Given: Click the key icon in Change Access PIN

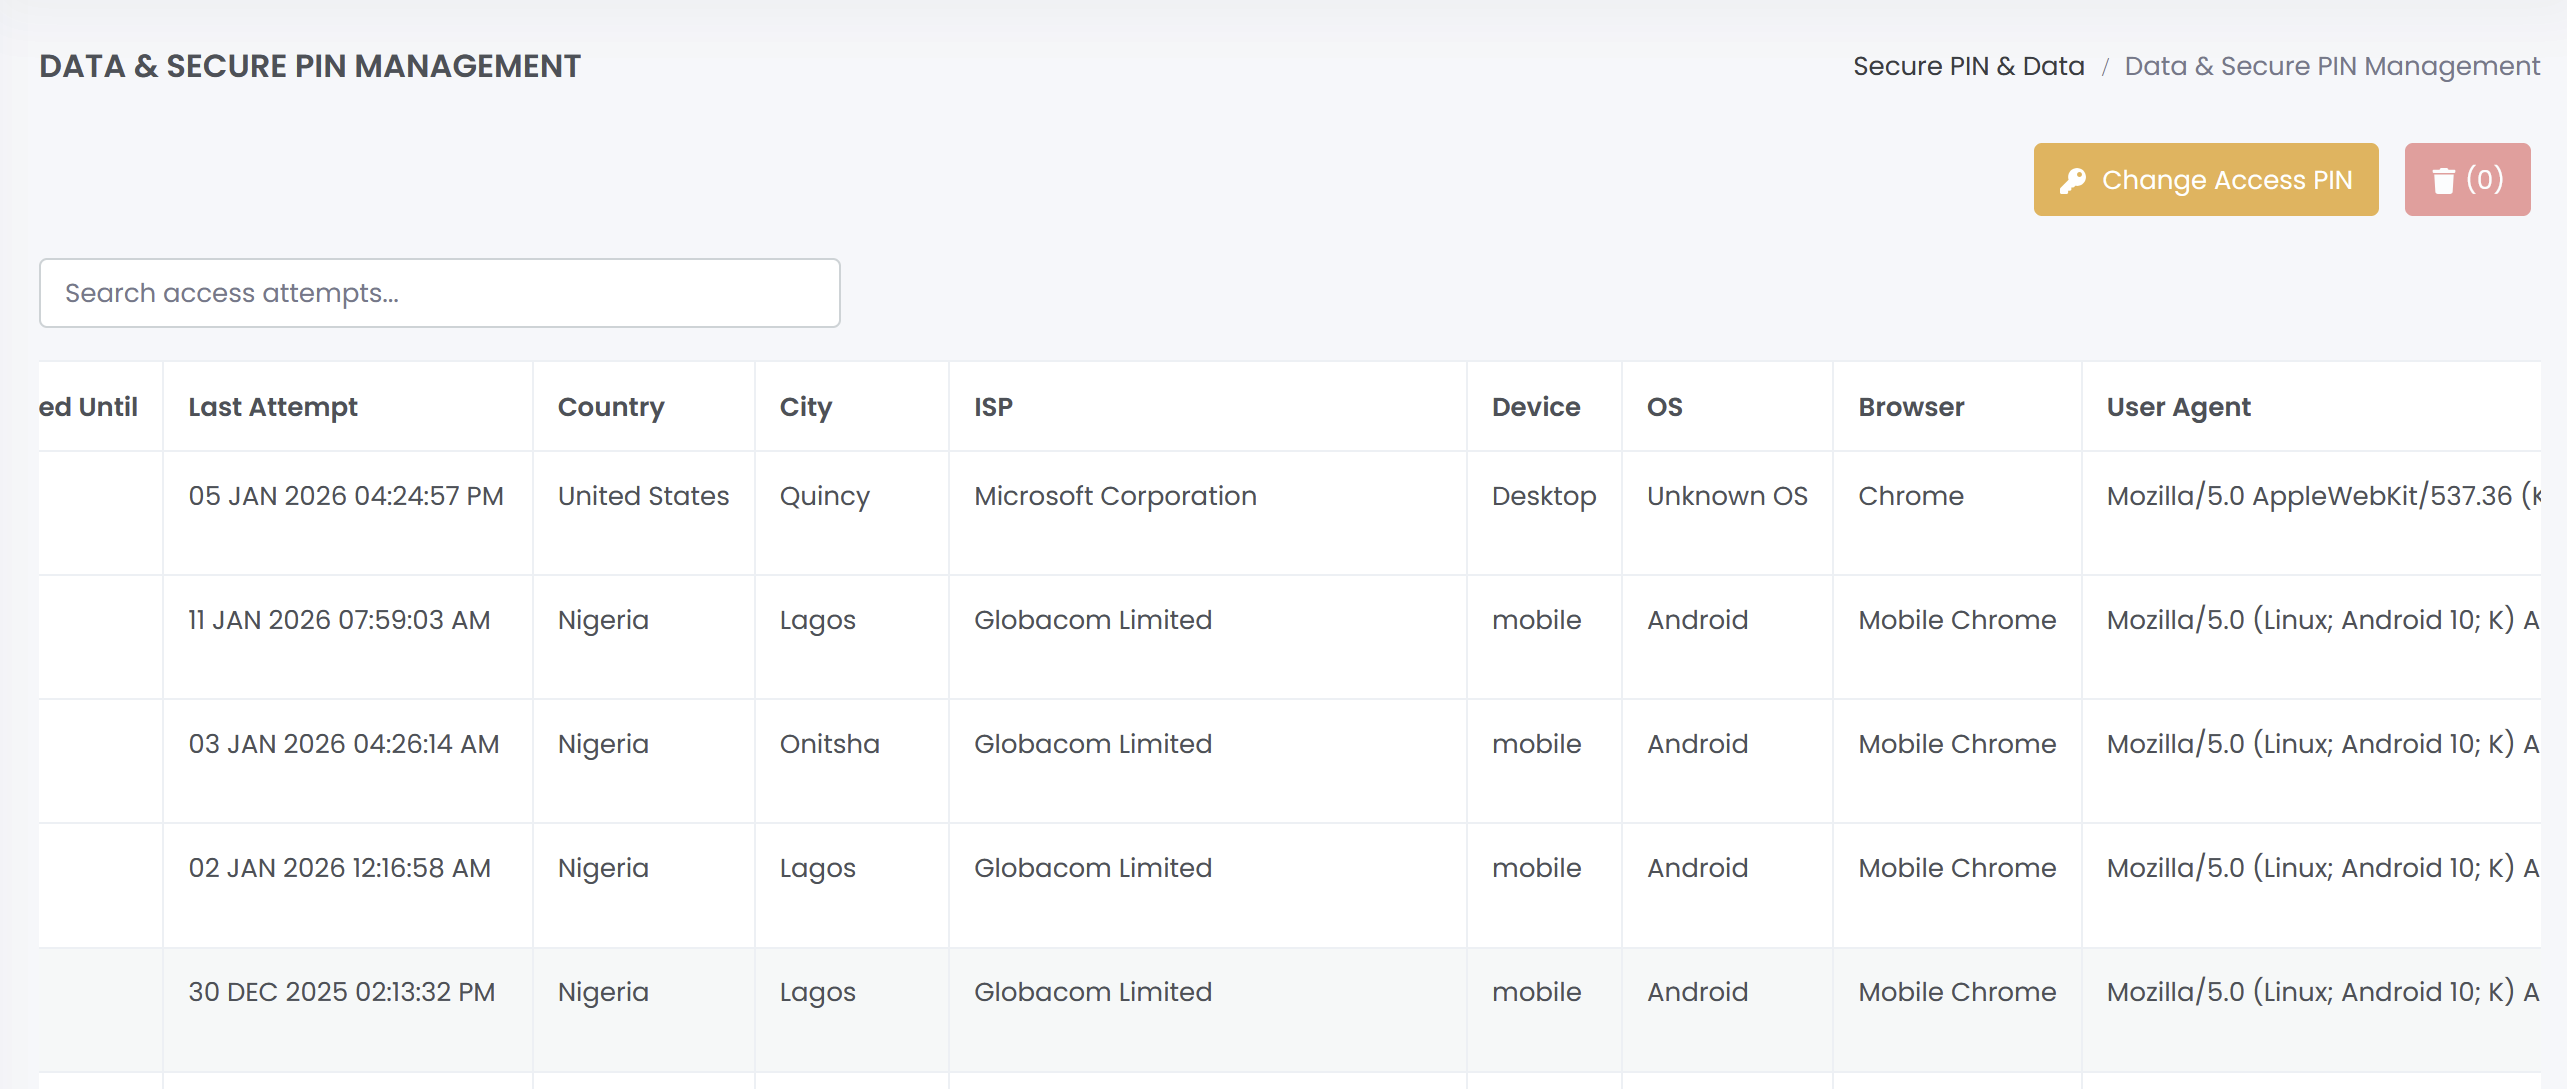Looking at the screenshot, I should tap(2072, 180).
